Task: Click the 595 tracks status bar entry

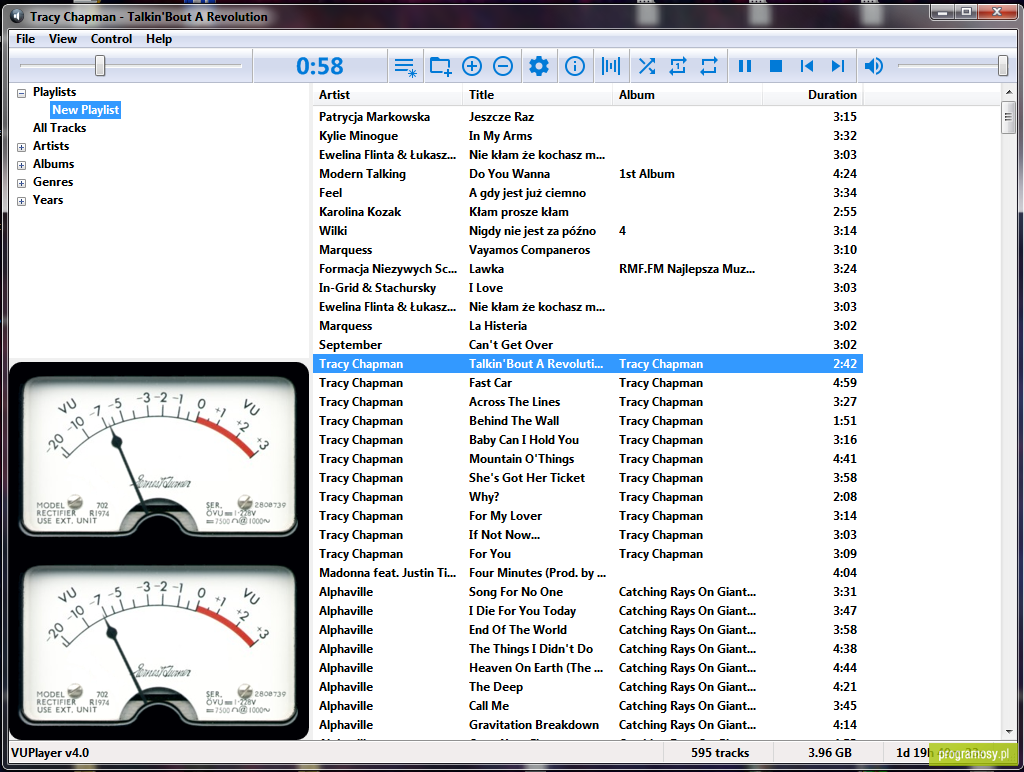Action: point(720,752)
